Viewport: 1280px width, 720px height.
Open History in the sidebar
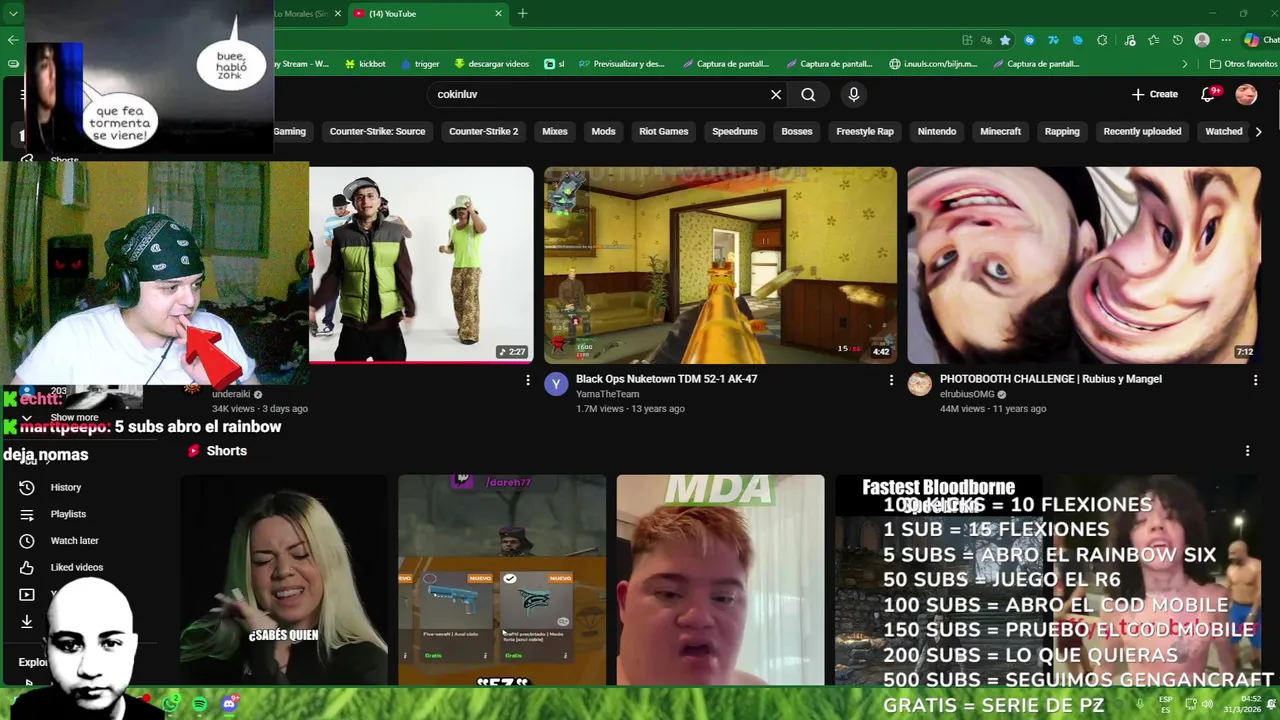click(65, 487)
